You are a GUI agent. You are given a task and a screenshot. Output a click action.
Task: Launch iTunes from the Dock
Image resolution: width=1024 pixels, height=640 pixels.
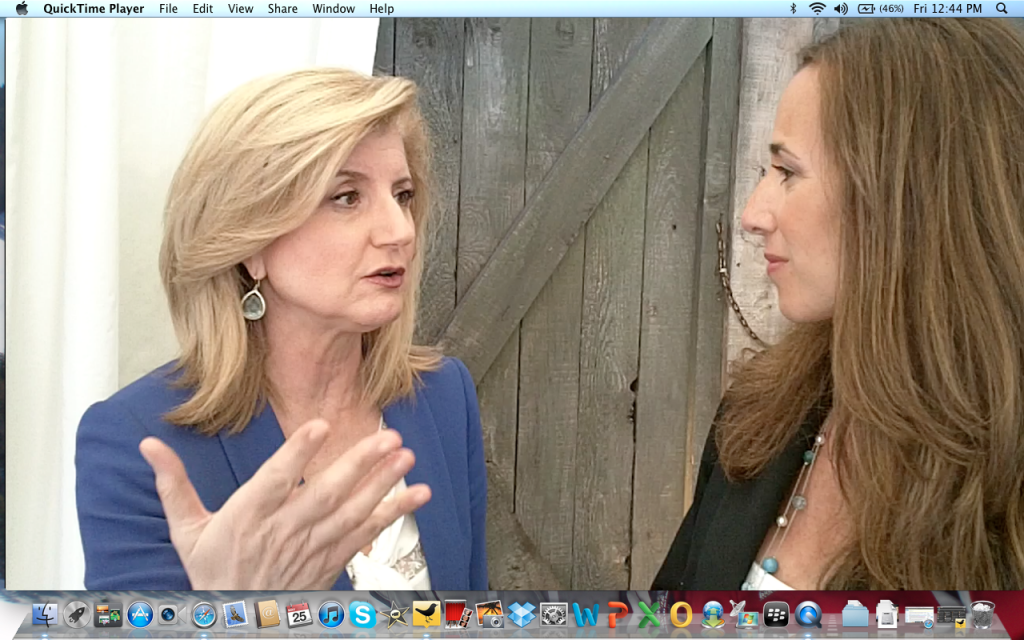330,615
